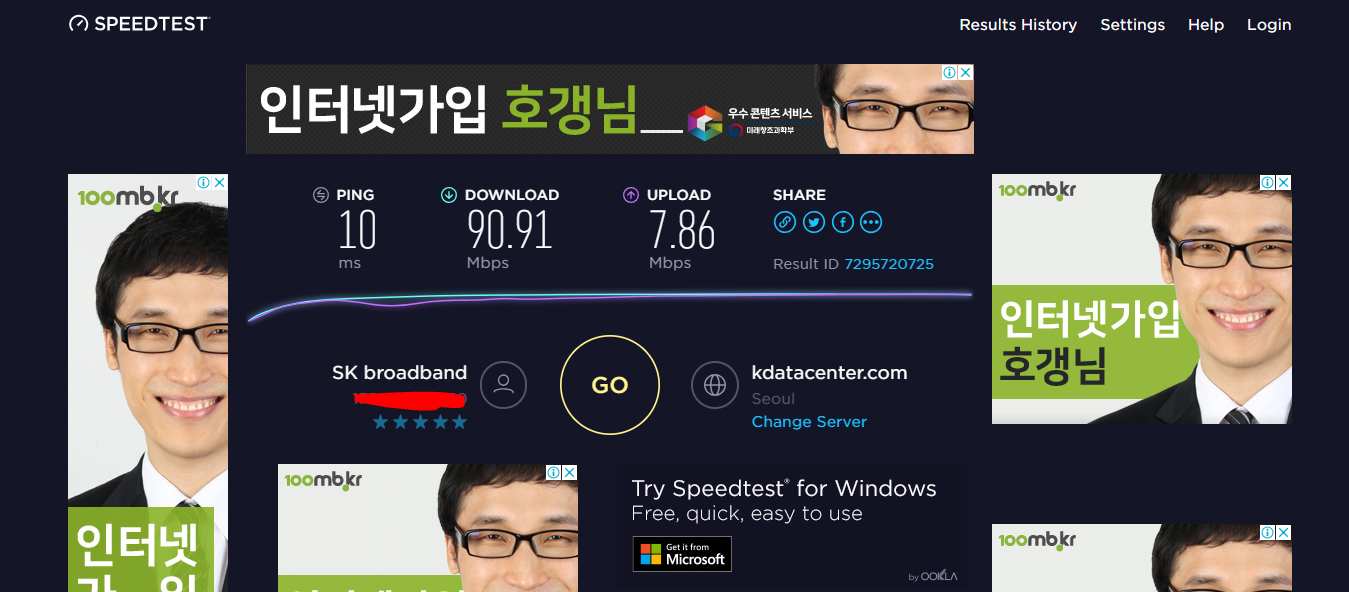1349x592 pixels.
Task: Open the Help menu item
Action: point(1206,25)
